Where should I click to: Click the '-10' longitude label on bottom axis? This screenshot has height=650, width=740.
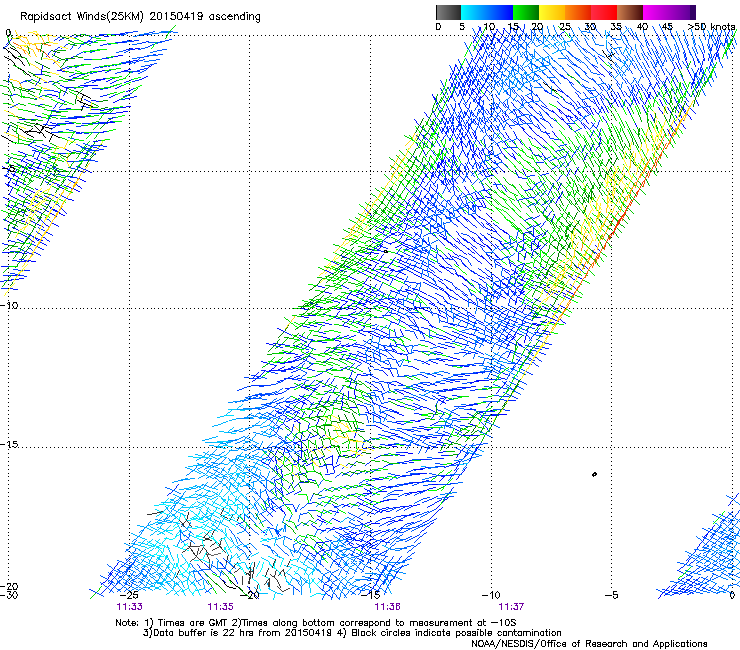(491, 595)
